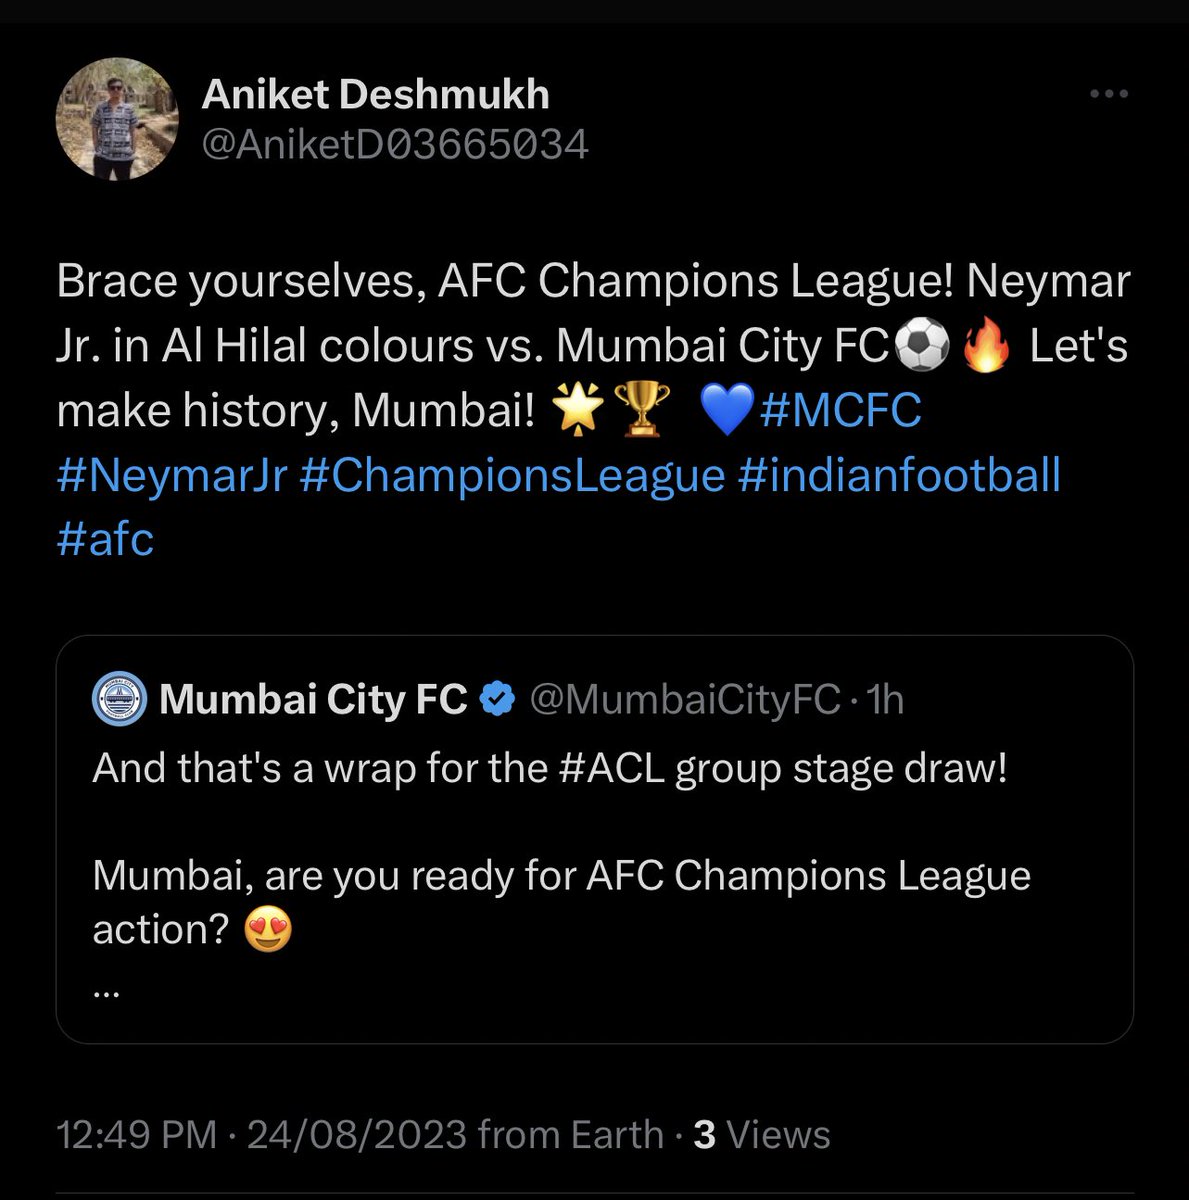Open the quoted tweet's 1h timestamp
Screen dimensions: 1189x1200
click(x=886, y=700)
